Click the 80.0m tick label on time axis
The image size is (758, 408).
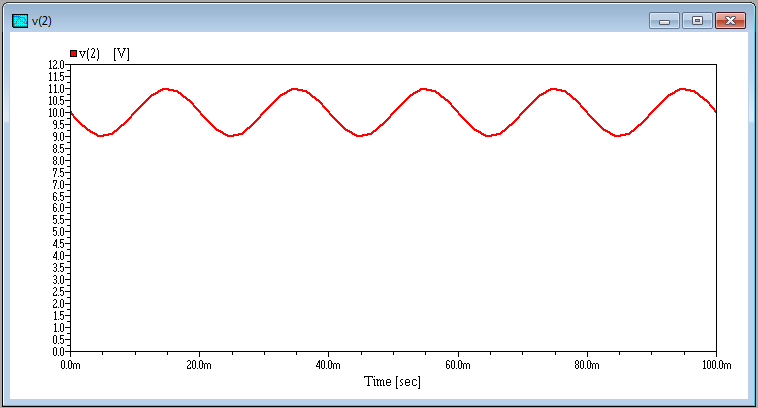coord(587,365)
